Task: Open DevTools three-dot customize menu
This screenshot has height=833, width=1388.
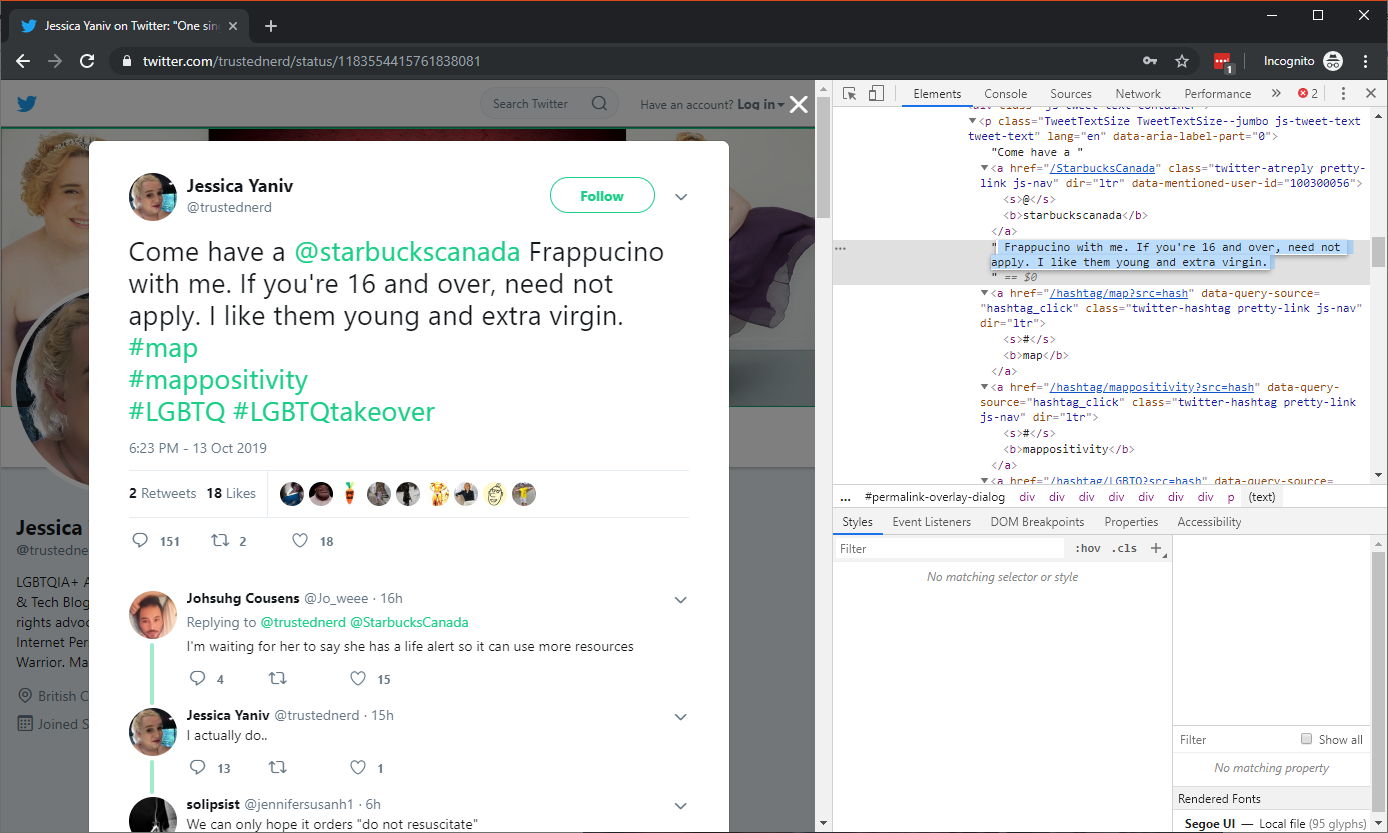Action: click(x=1343, y=93)
